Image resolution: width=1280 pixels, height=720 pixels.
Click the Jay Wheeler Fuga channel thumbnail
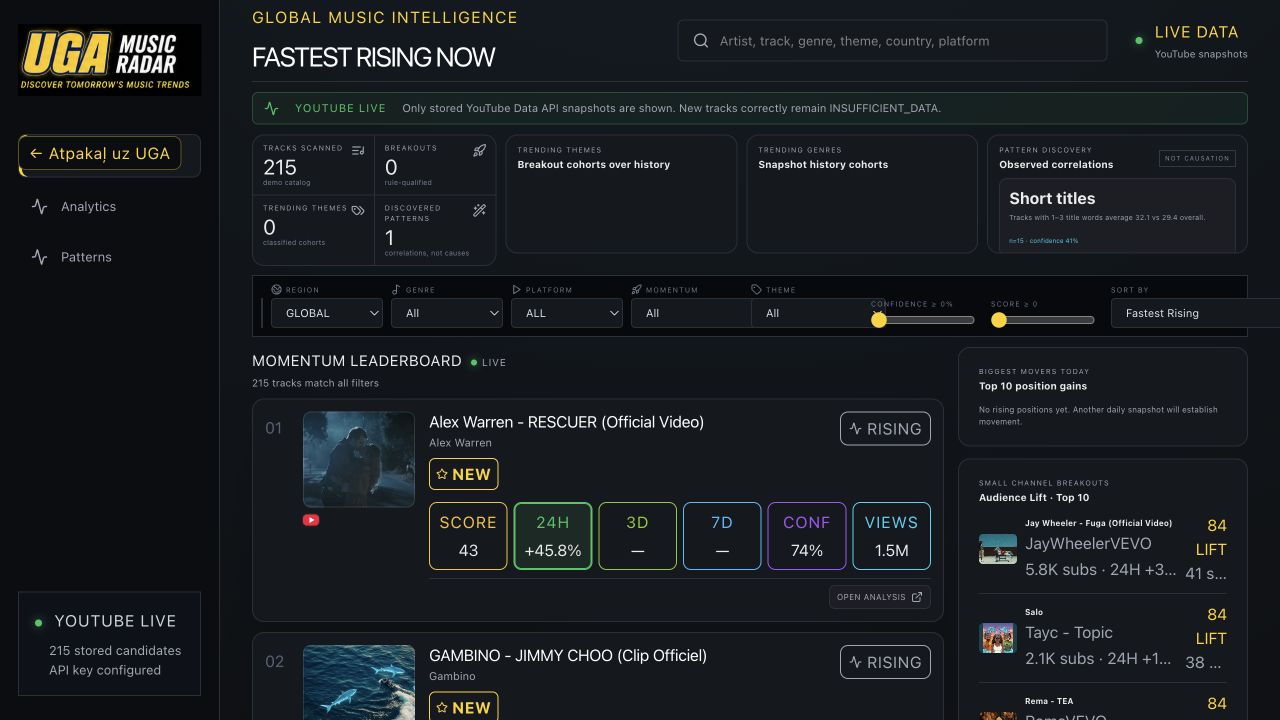point(998,548)
